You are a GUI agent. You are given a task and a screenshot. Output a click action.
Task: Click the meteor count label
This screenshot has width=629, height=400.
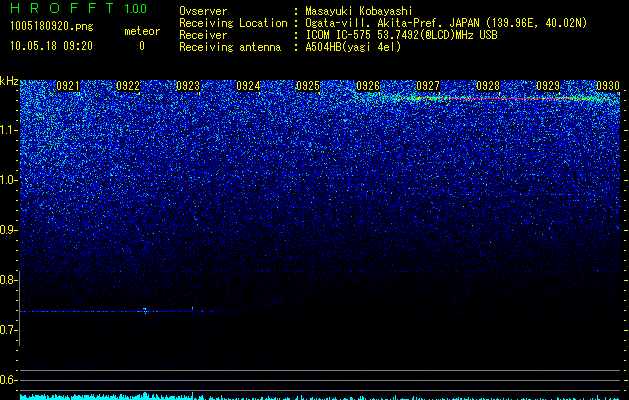click(x=142, y=31)
